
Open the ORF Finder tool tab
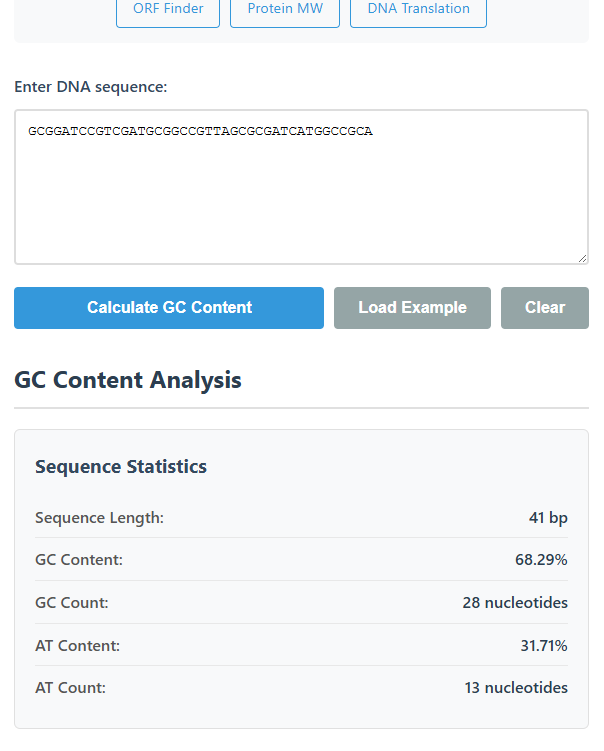pyautogui.click(x=168, y=10)
